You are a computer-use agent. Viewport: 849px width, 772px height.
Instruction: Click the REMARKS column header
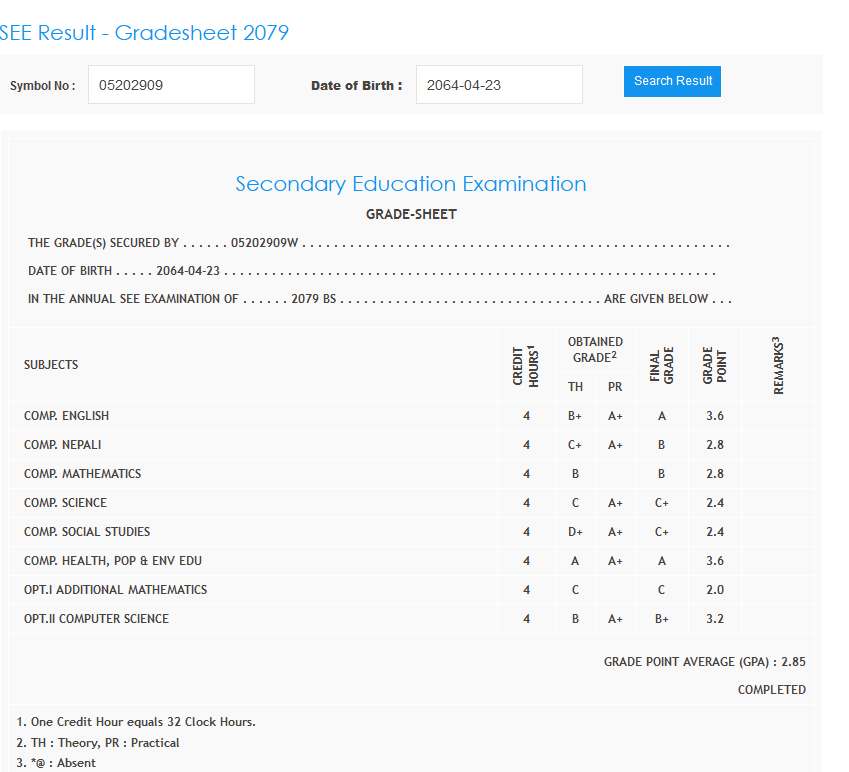(x=778, y=365)
